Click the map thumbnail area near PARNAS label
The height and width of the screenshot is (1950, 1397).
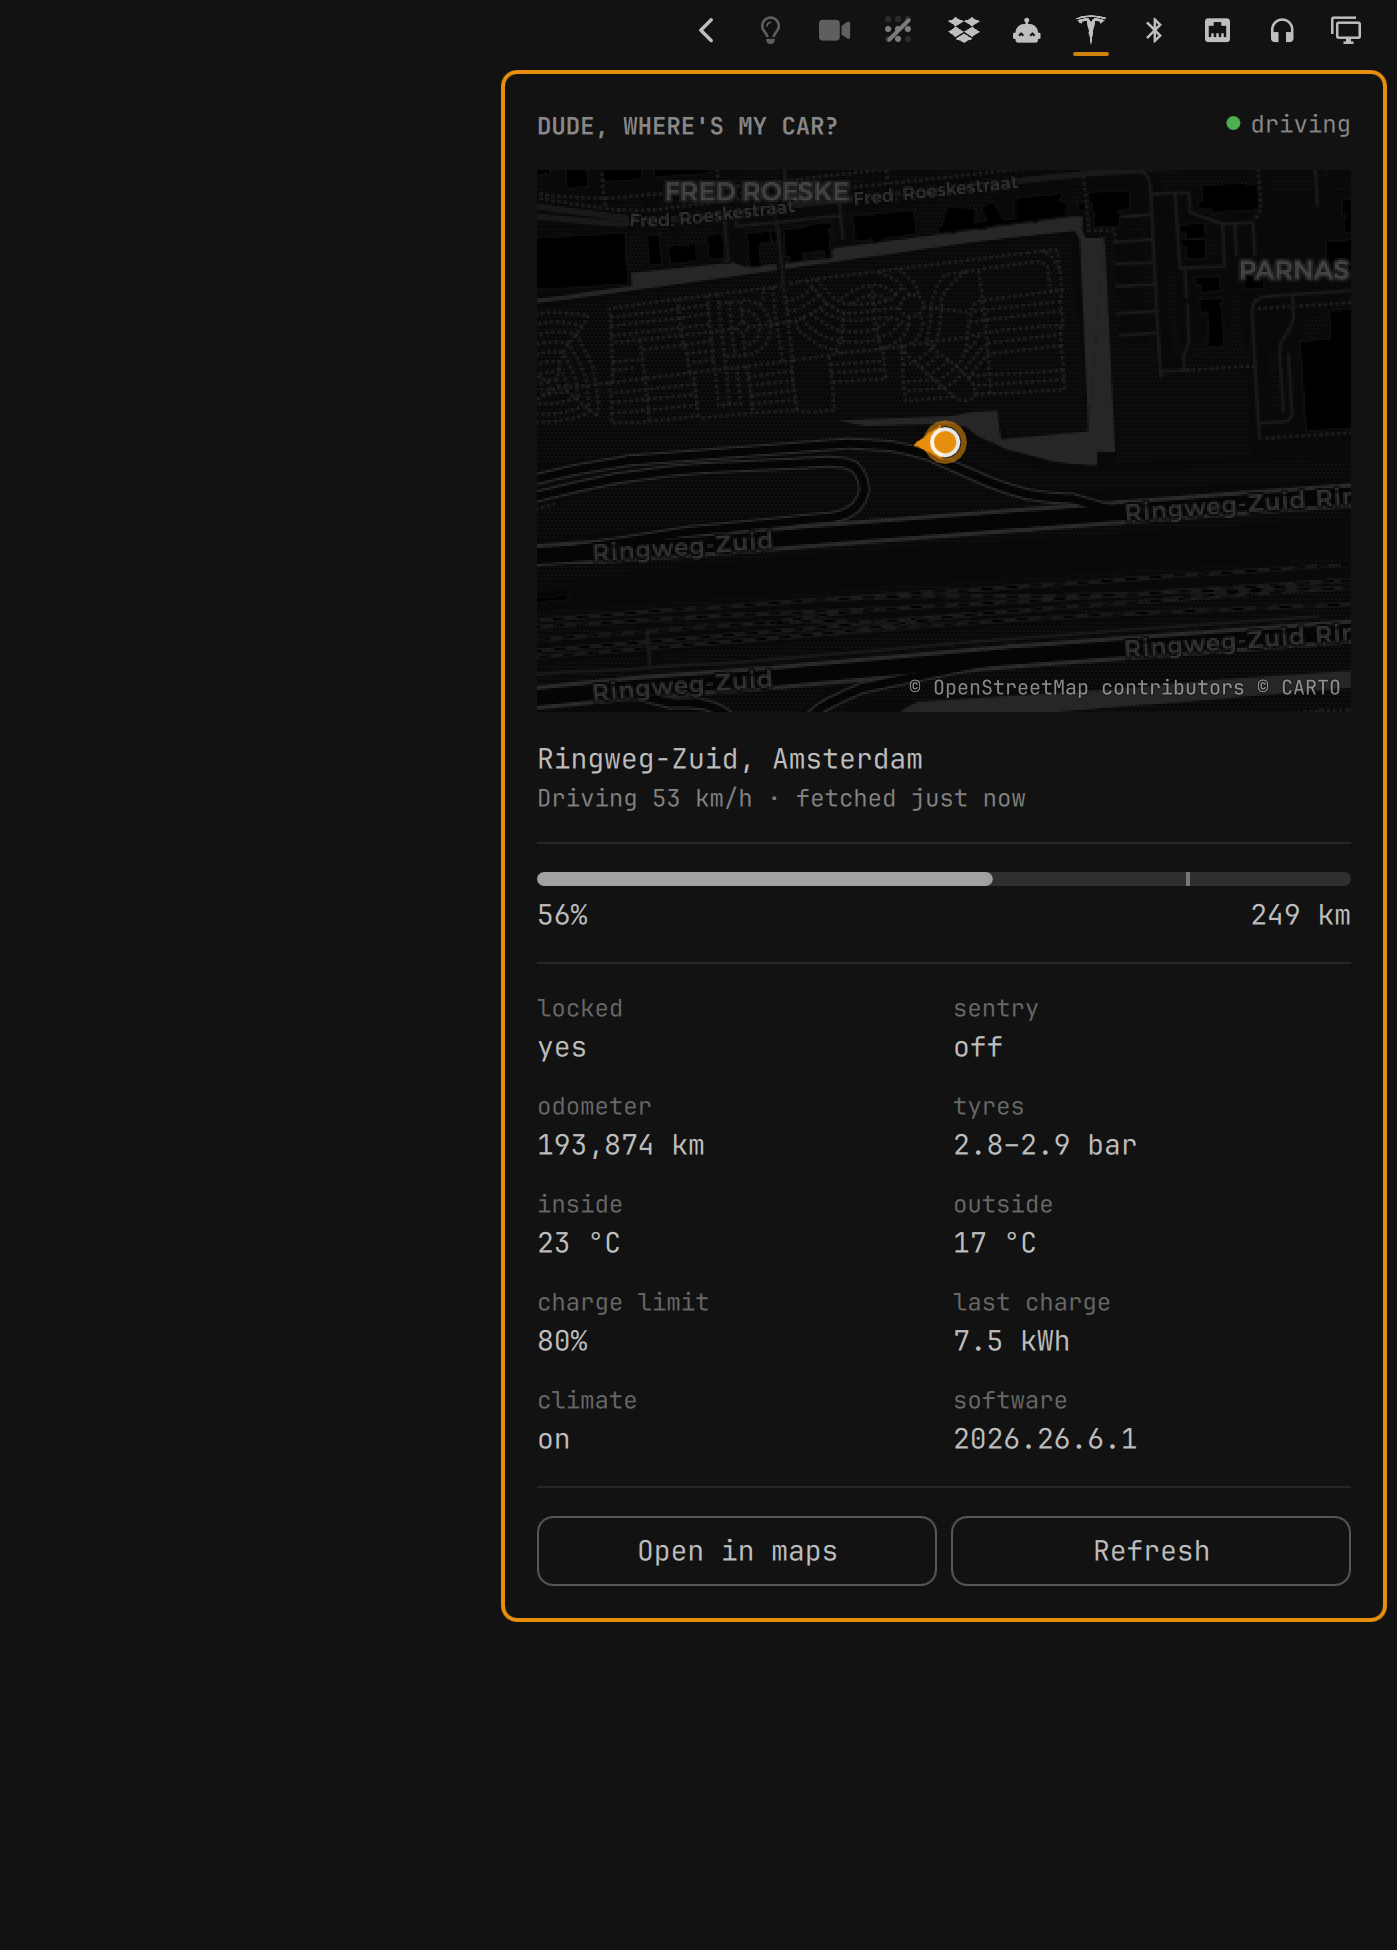point(1294,271)
